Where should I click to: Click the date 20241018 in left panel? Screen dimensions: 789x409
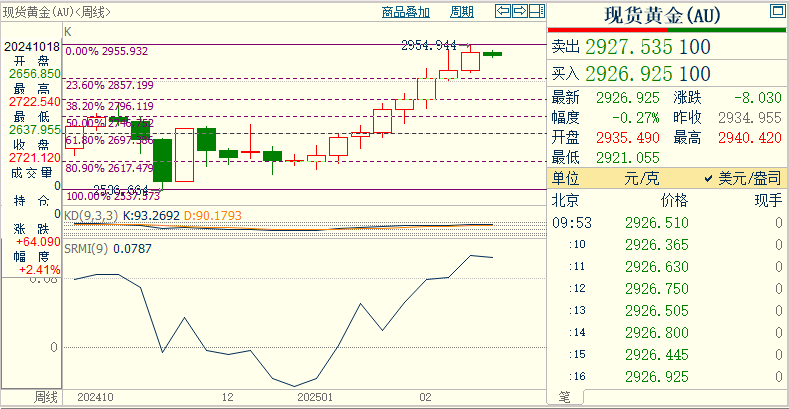click(x=32, y=47)
